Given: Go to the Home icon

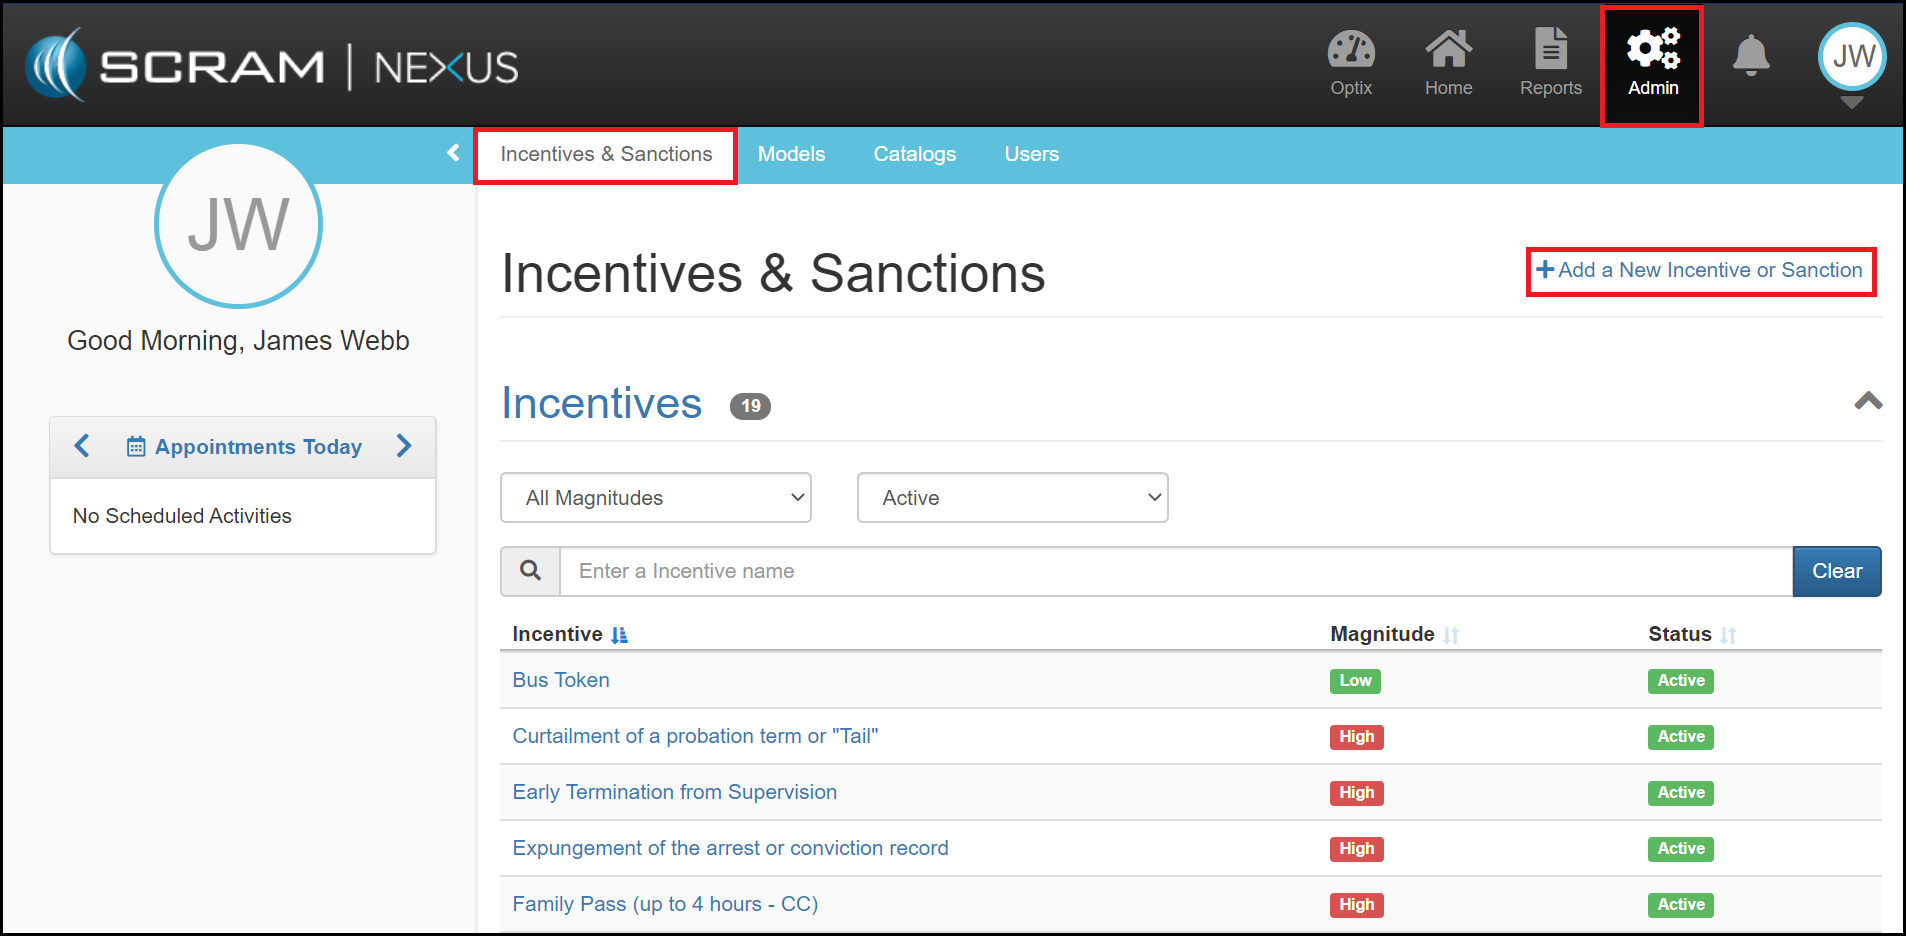Looking at the screenshot, I should [x=1448, y=50].
